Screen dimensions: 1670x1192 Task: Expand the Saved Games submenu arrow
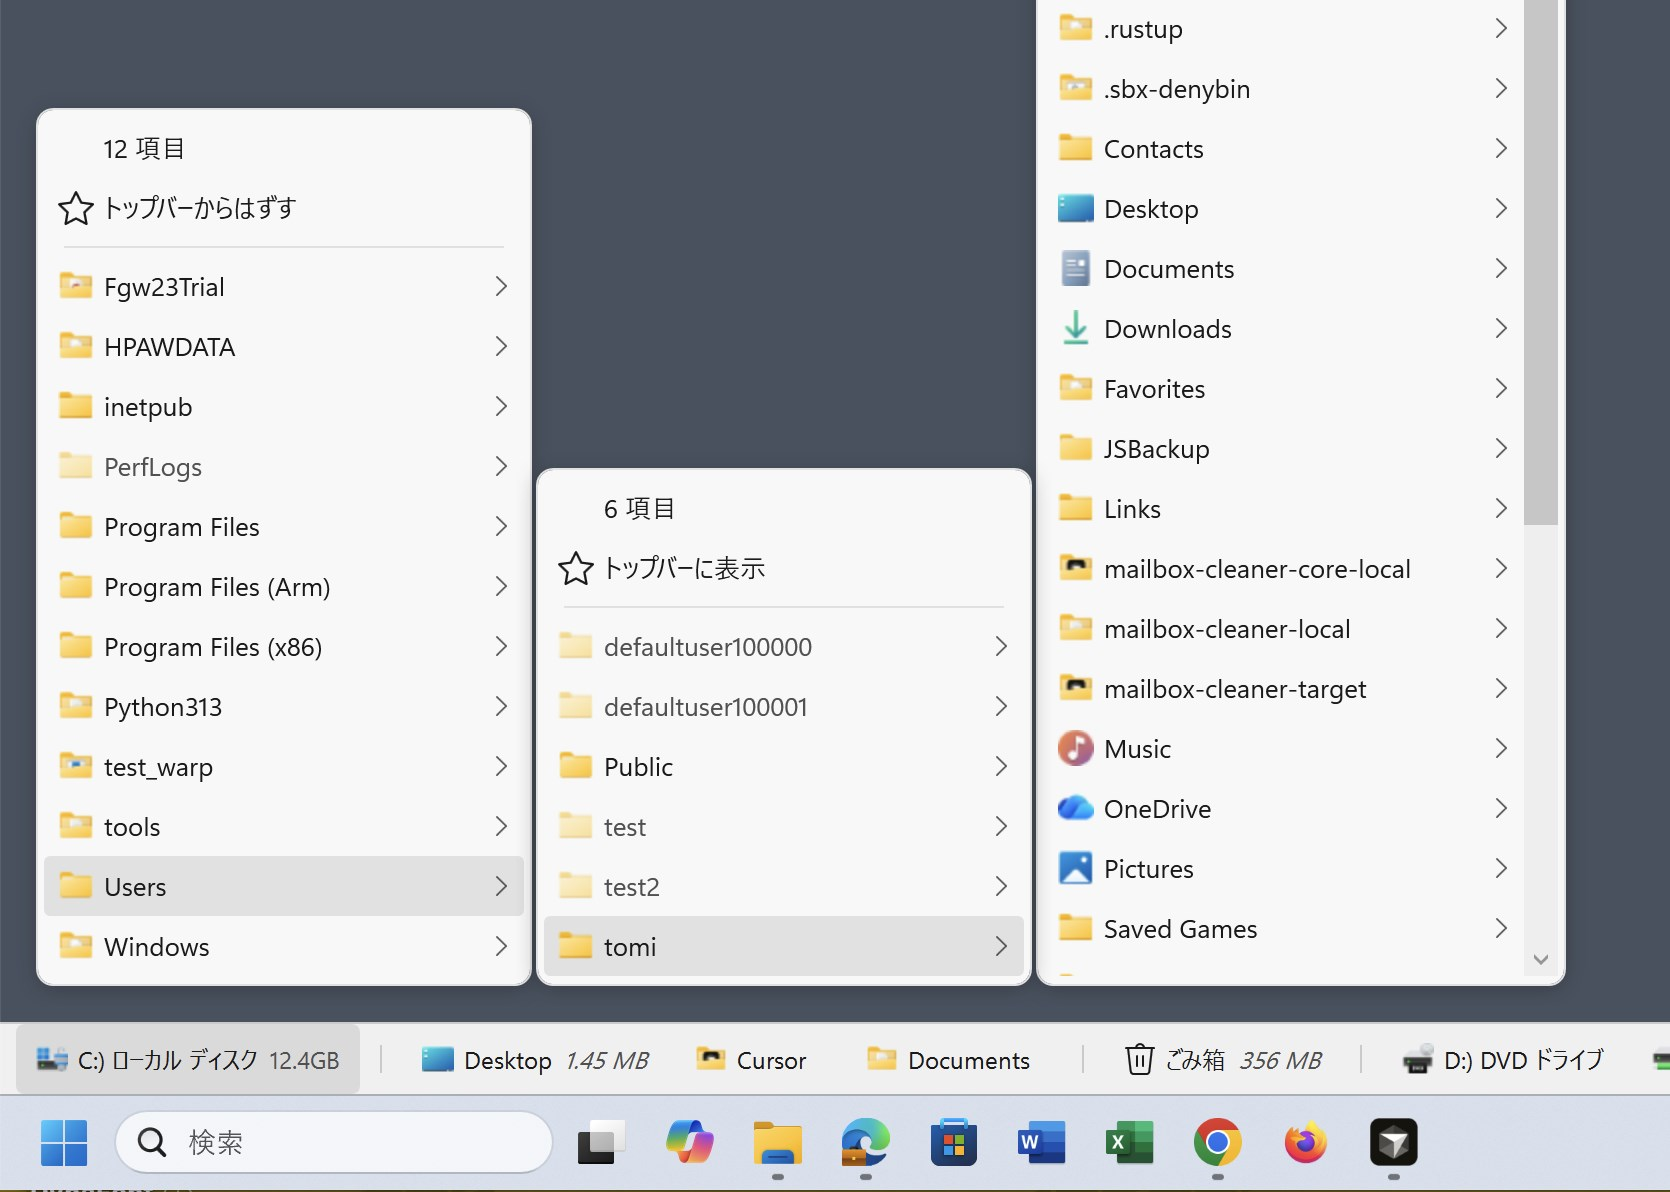pyautogui.click(x=1501, y=928)
